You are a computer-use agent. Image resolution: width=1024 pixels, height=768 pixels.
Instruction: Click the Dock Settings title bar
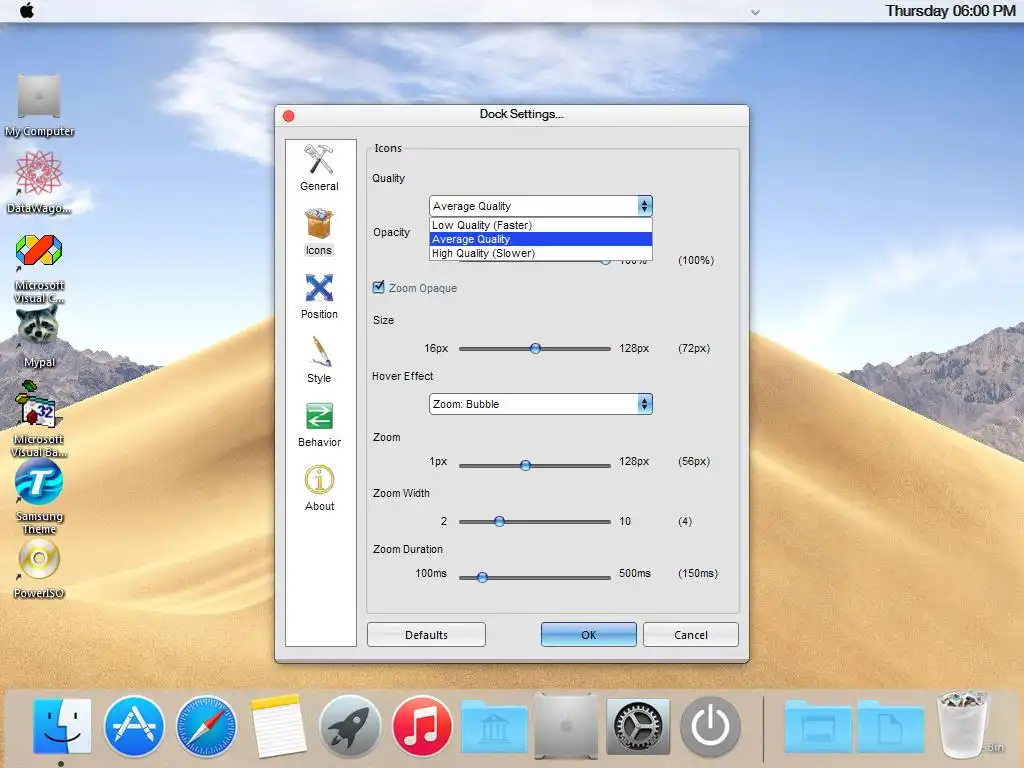click(x=512, y=115)
